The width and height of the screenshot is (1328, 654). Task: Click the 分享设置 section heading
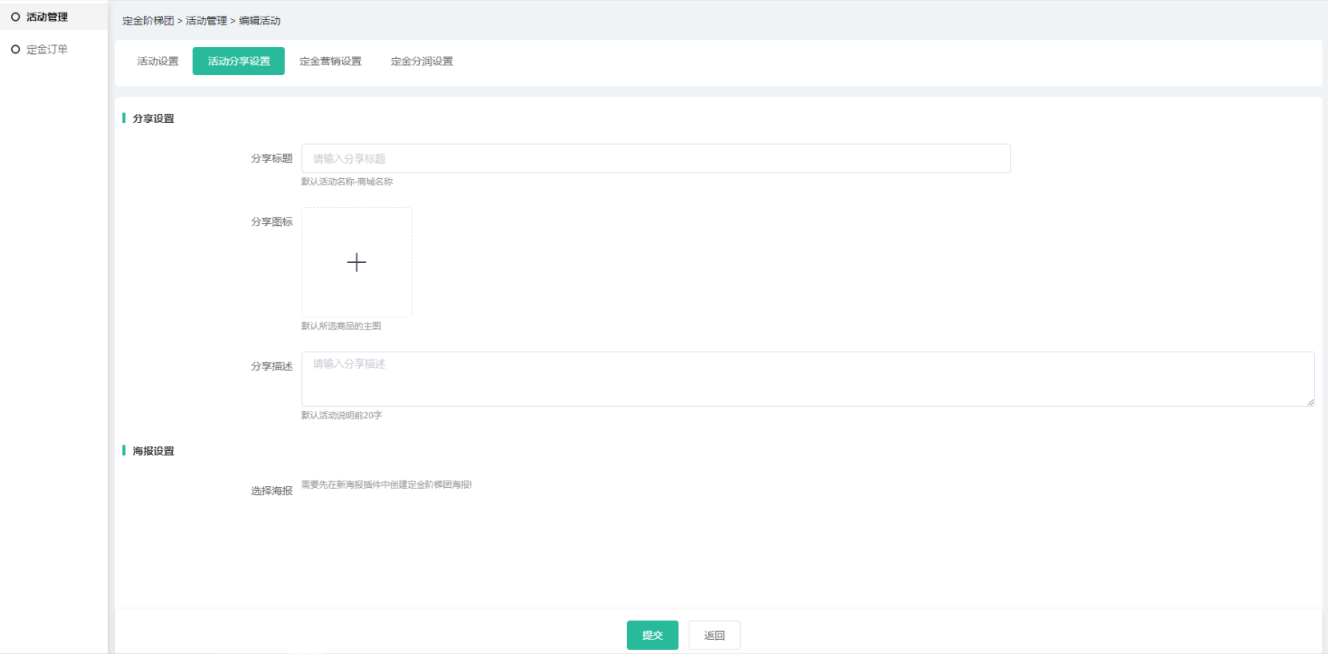click(x=153, y=119)
